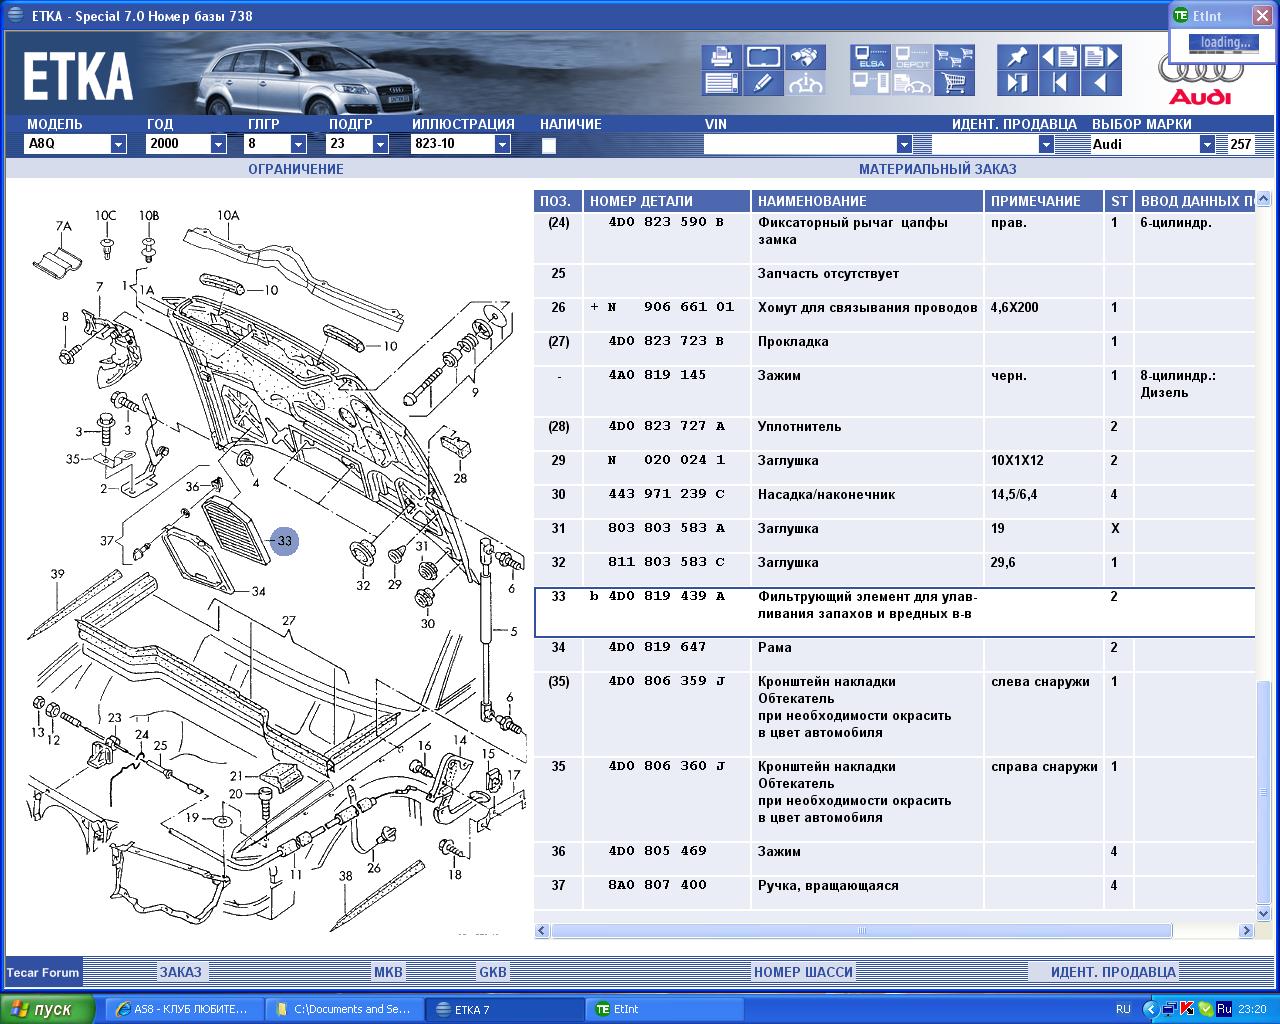Screen dimensions: 1280x1024
Task: Click the pushpin icon
Action: click(x=1017, y=56)
